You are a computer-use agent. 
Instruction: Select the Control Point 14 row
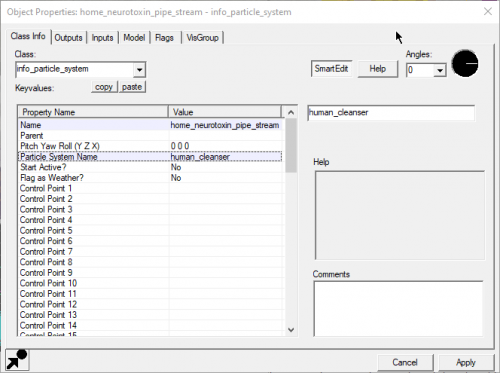[150, 326]
